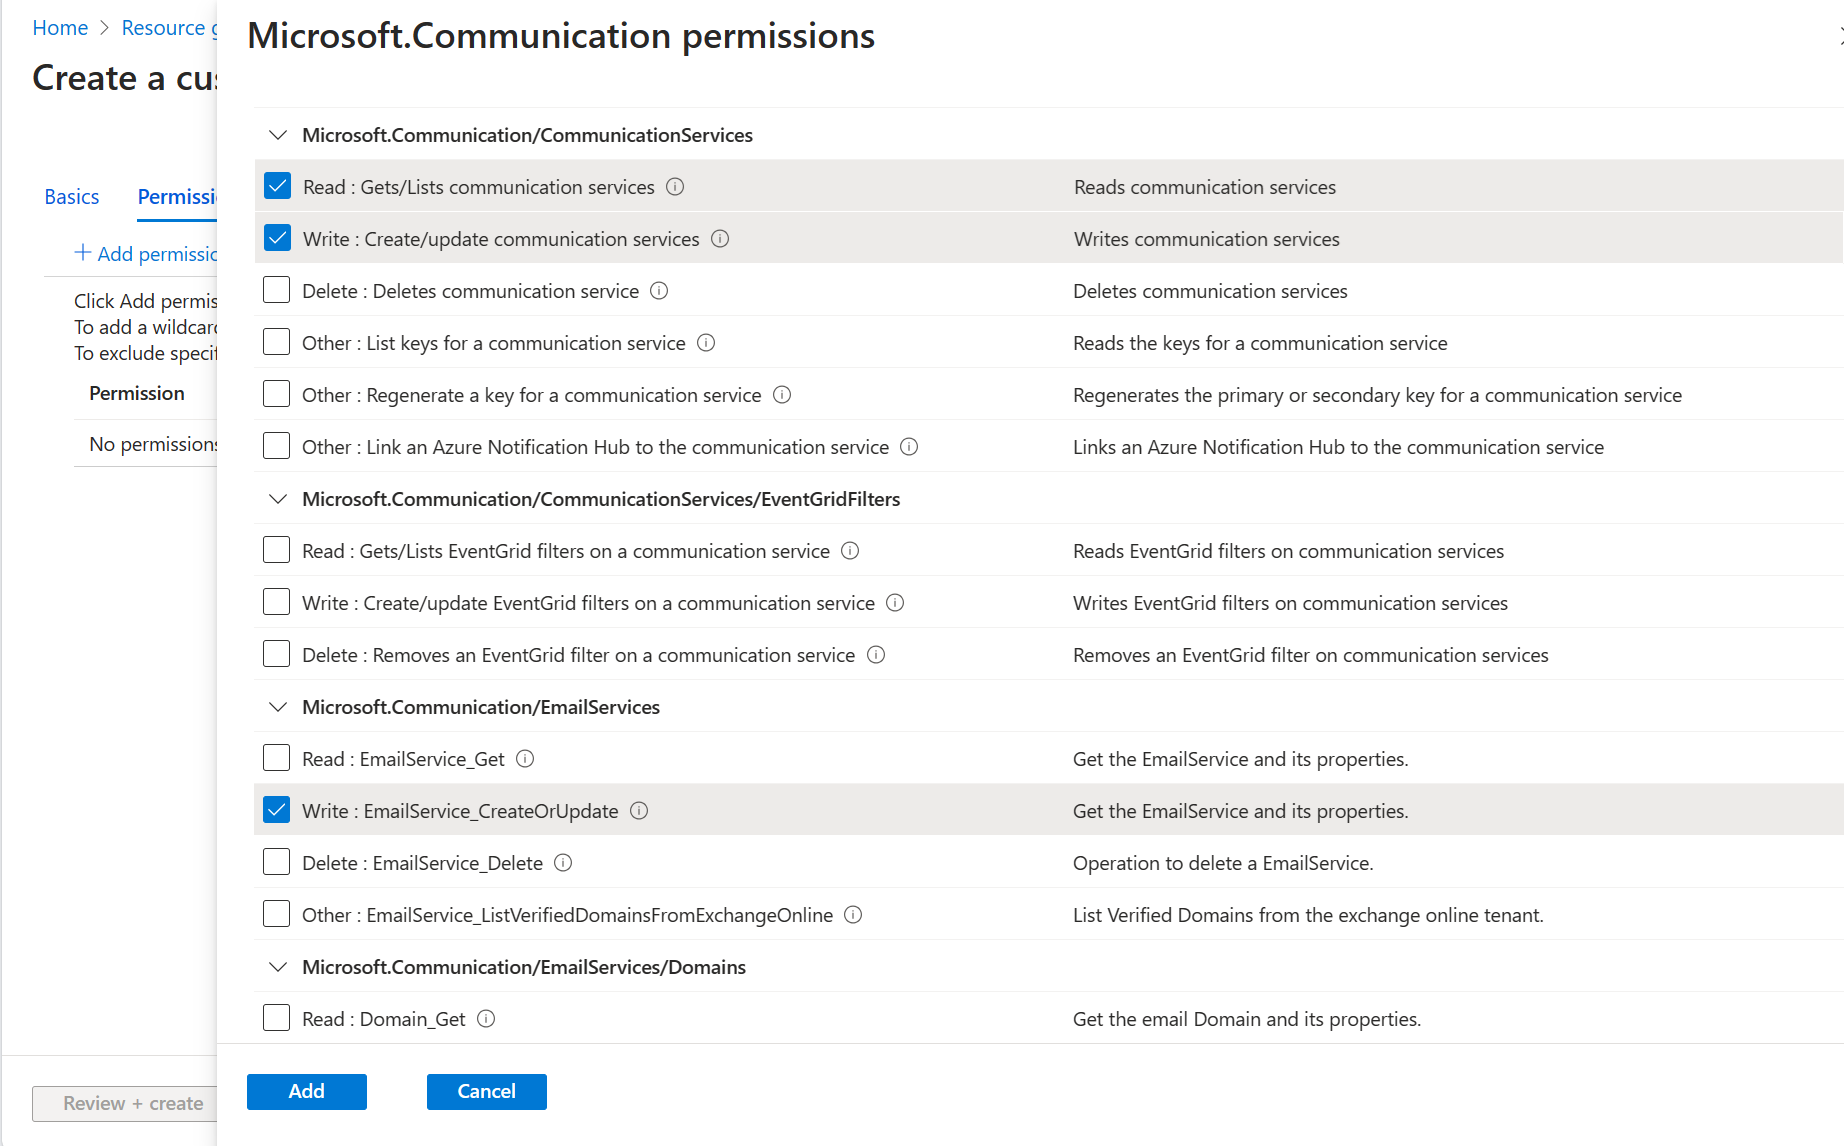The image size is (1844, 1146).
Task: Check Delete EmailService_Delete permission
Action: click(277, 862)
